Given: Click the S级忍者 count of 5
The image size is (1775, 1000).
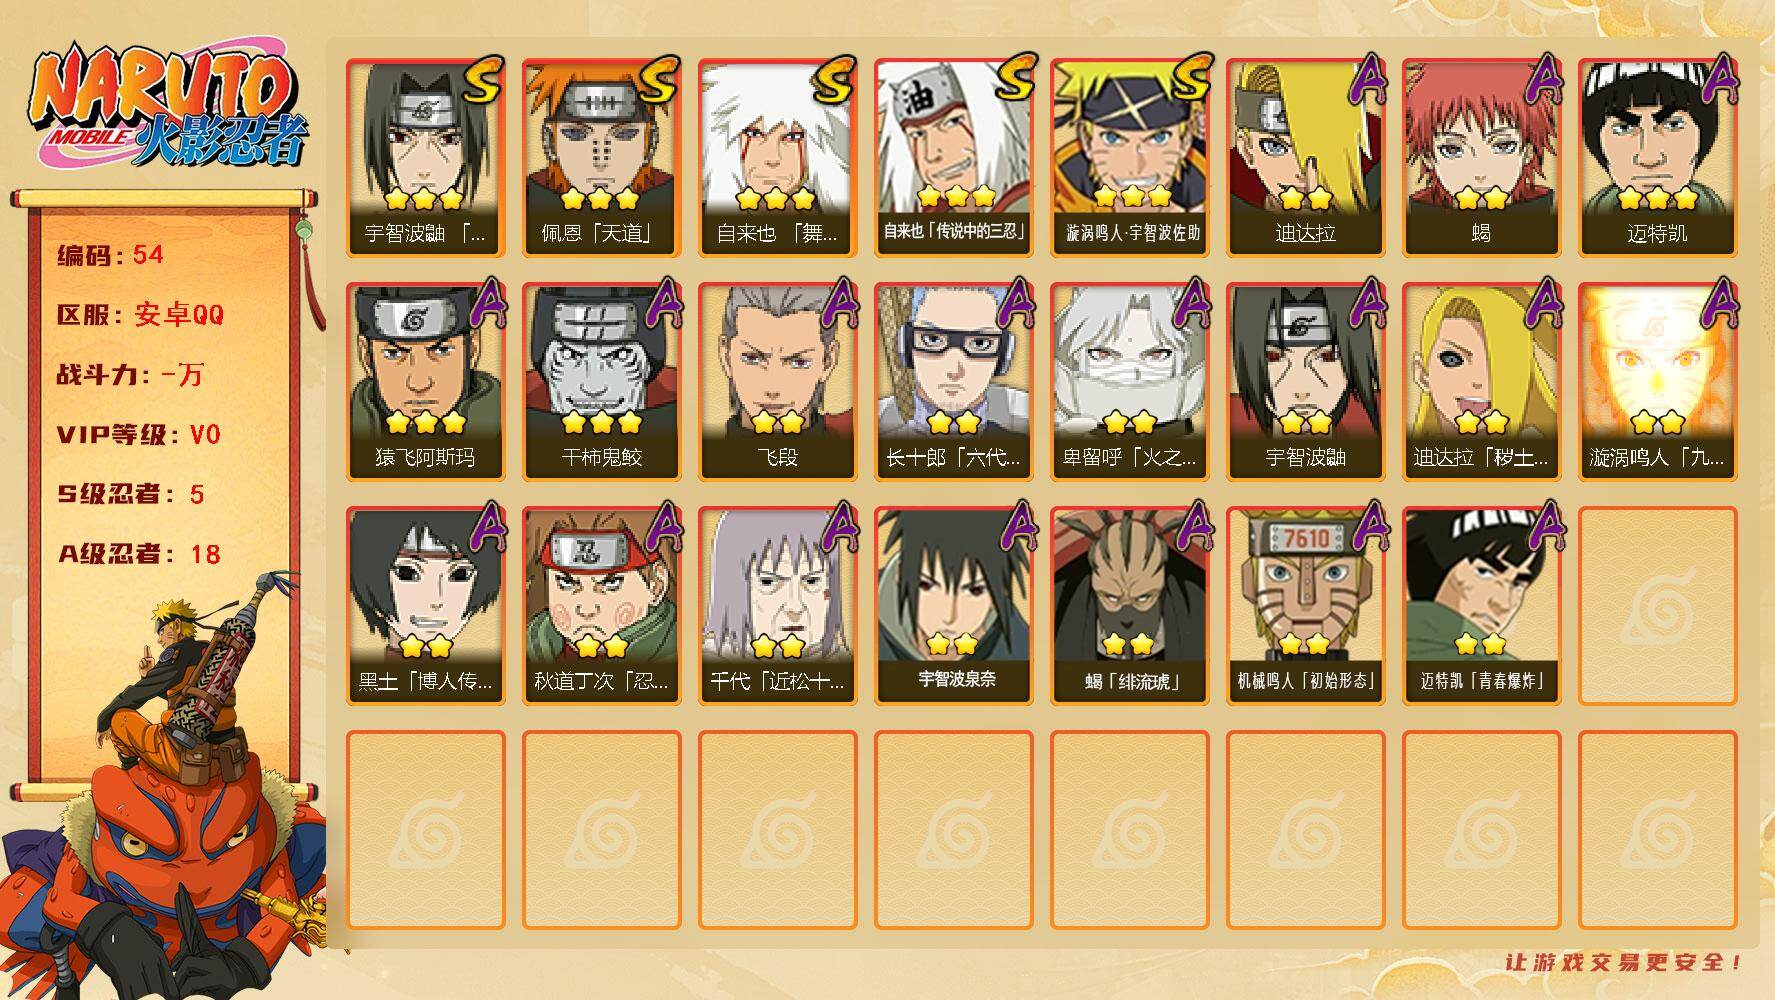Looking at the screenshot, I should (197, 494).
